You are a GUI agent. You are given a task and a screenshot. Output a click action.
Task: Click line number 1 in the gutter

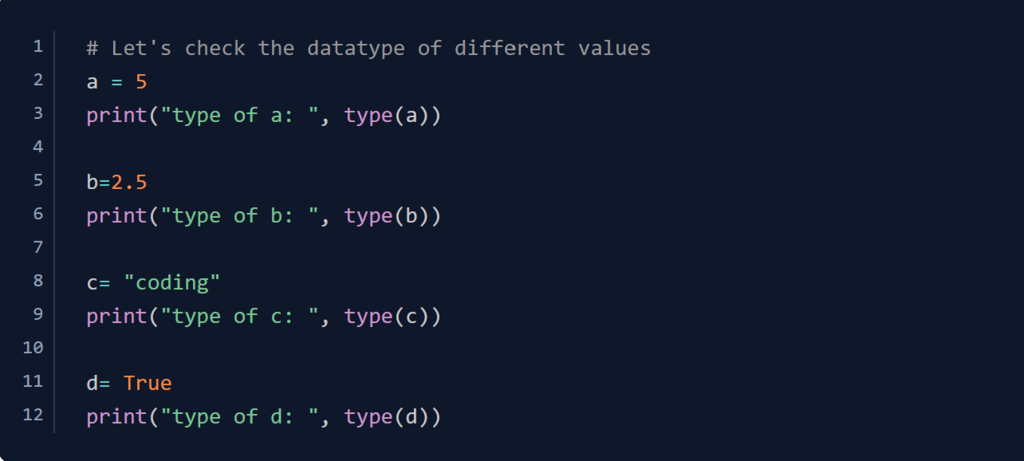click(x=38, y=47)
